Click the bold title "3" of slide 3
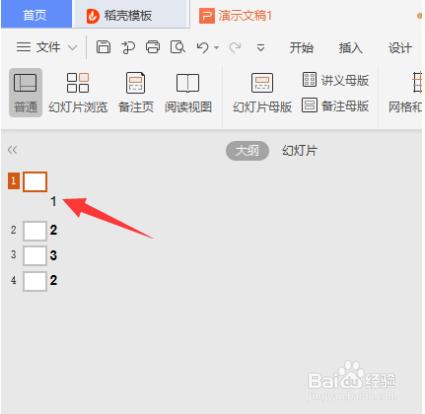 tap(53, 255)
